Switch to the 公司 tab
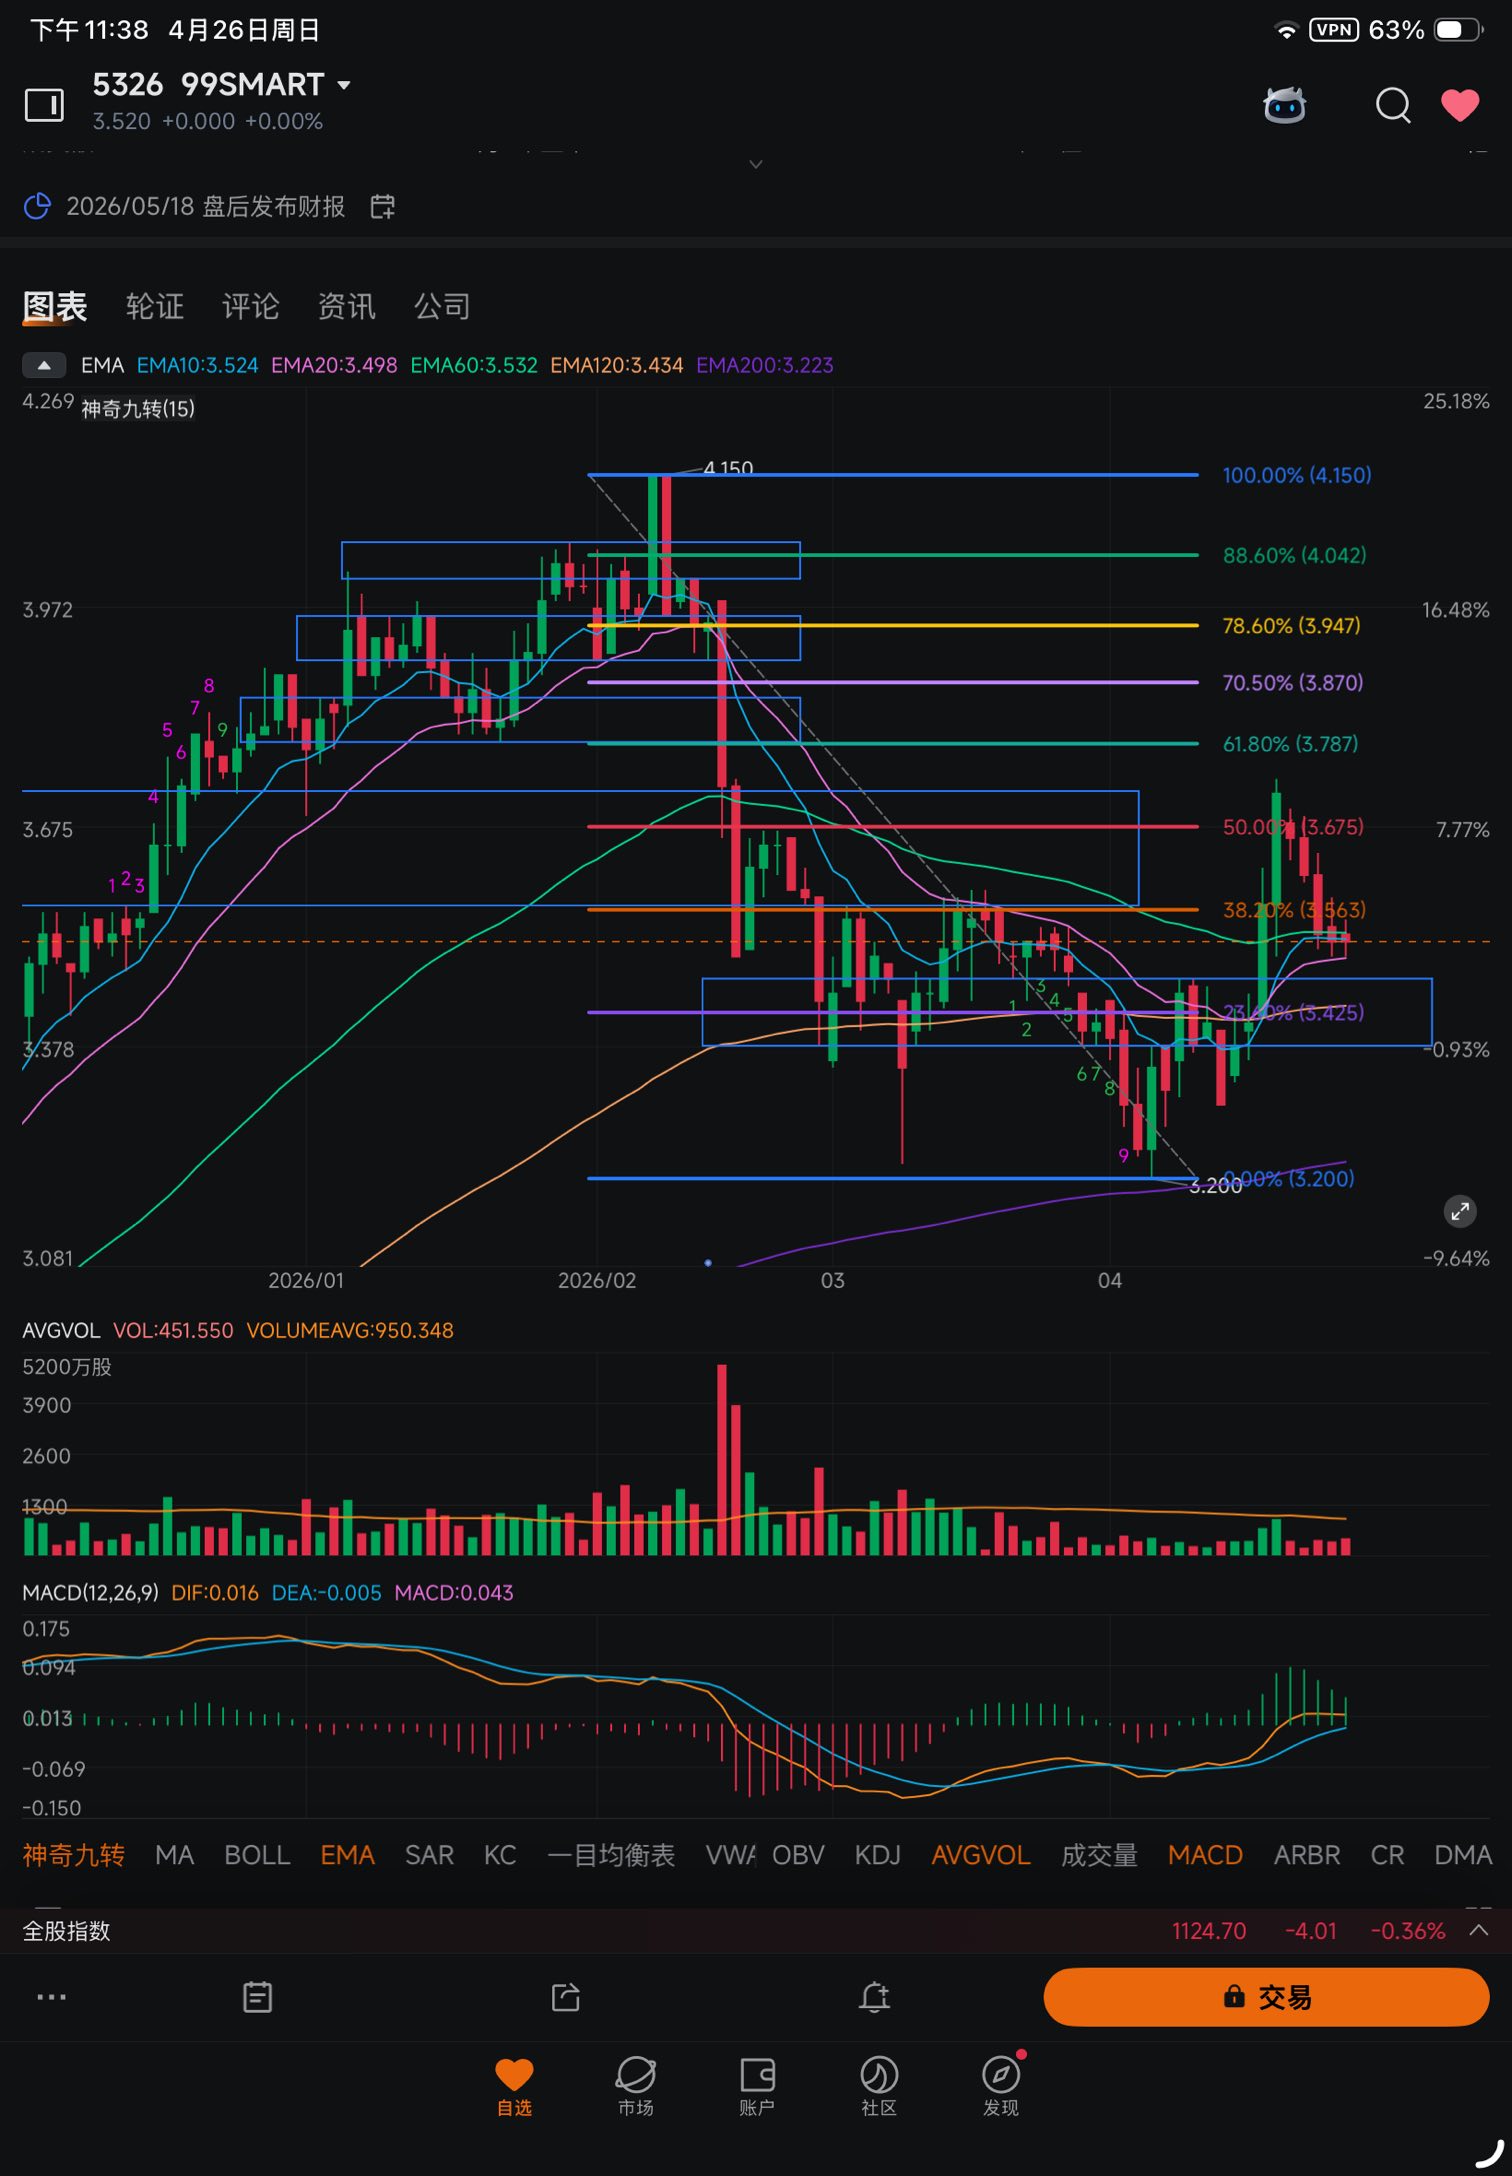 (442, 306)
